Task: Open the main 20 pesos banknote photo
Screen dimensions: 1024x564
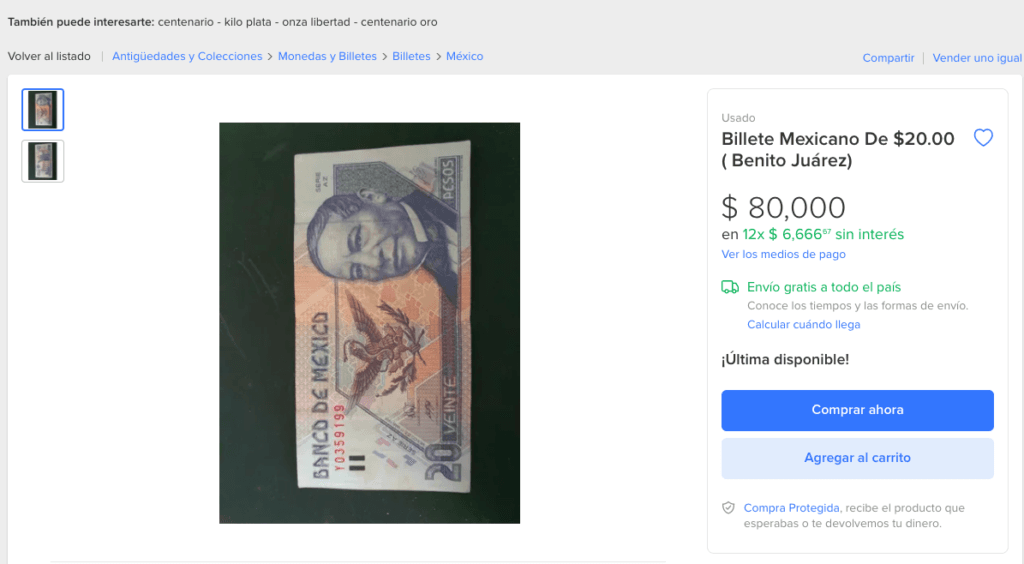Action: [x=370, y=323]
